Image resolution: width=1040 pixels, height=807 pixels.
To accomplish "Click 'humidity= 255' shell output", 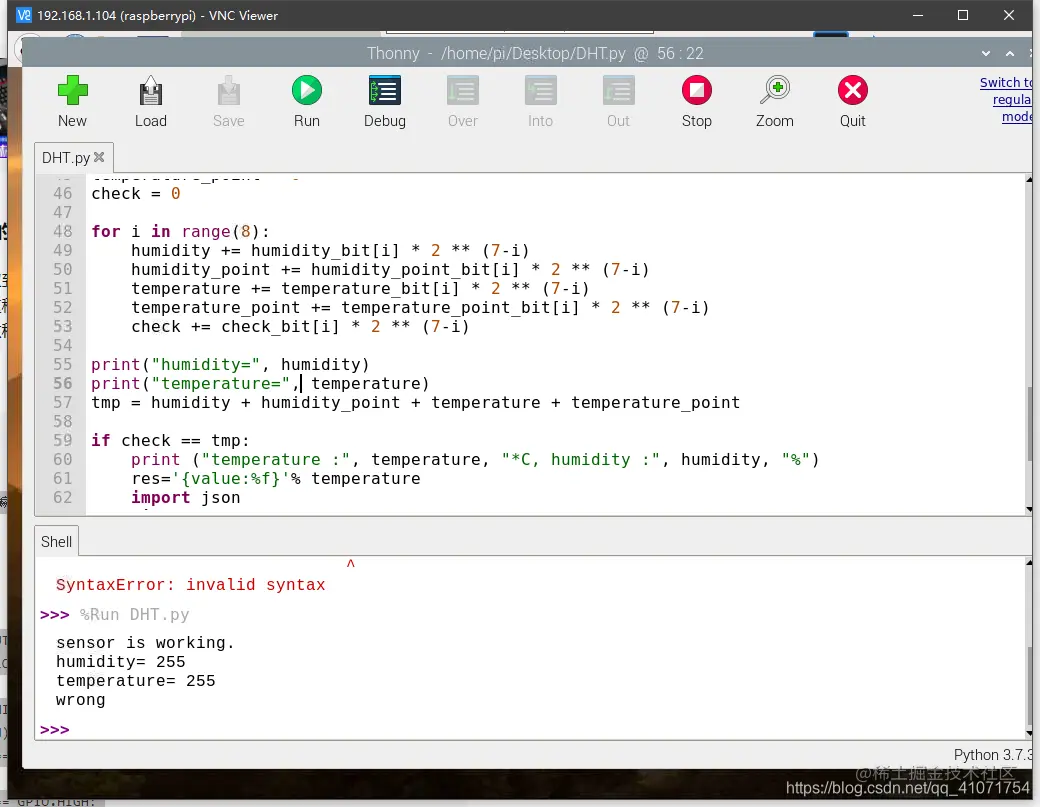I will point(121,662).
